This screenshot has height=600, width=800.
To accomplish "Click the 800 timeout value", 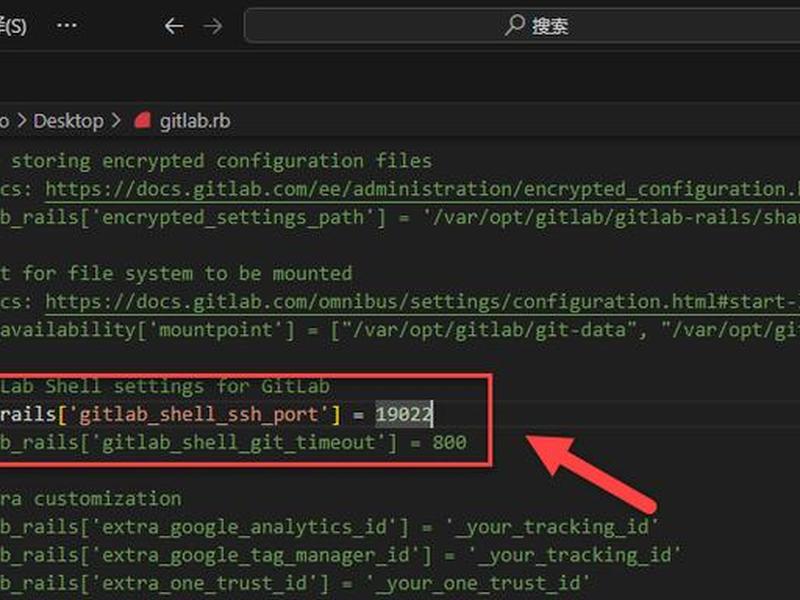I will [449, 442].
